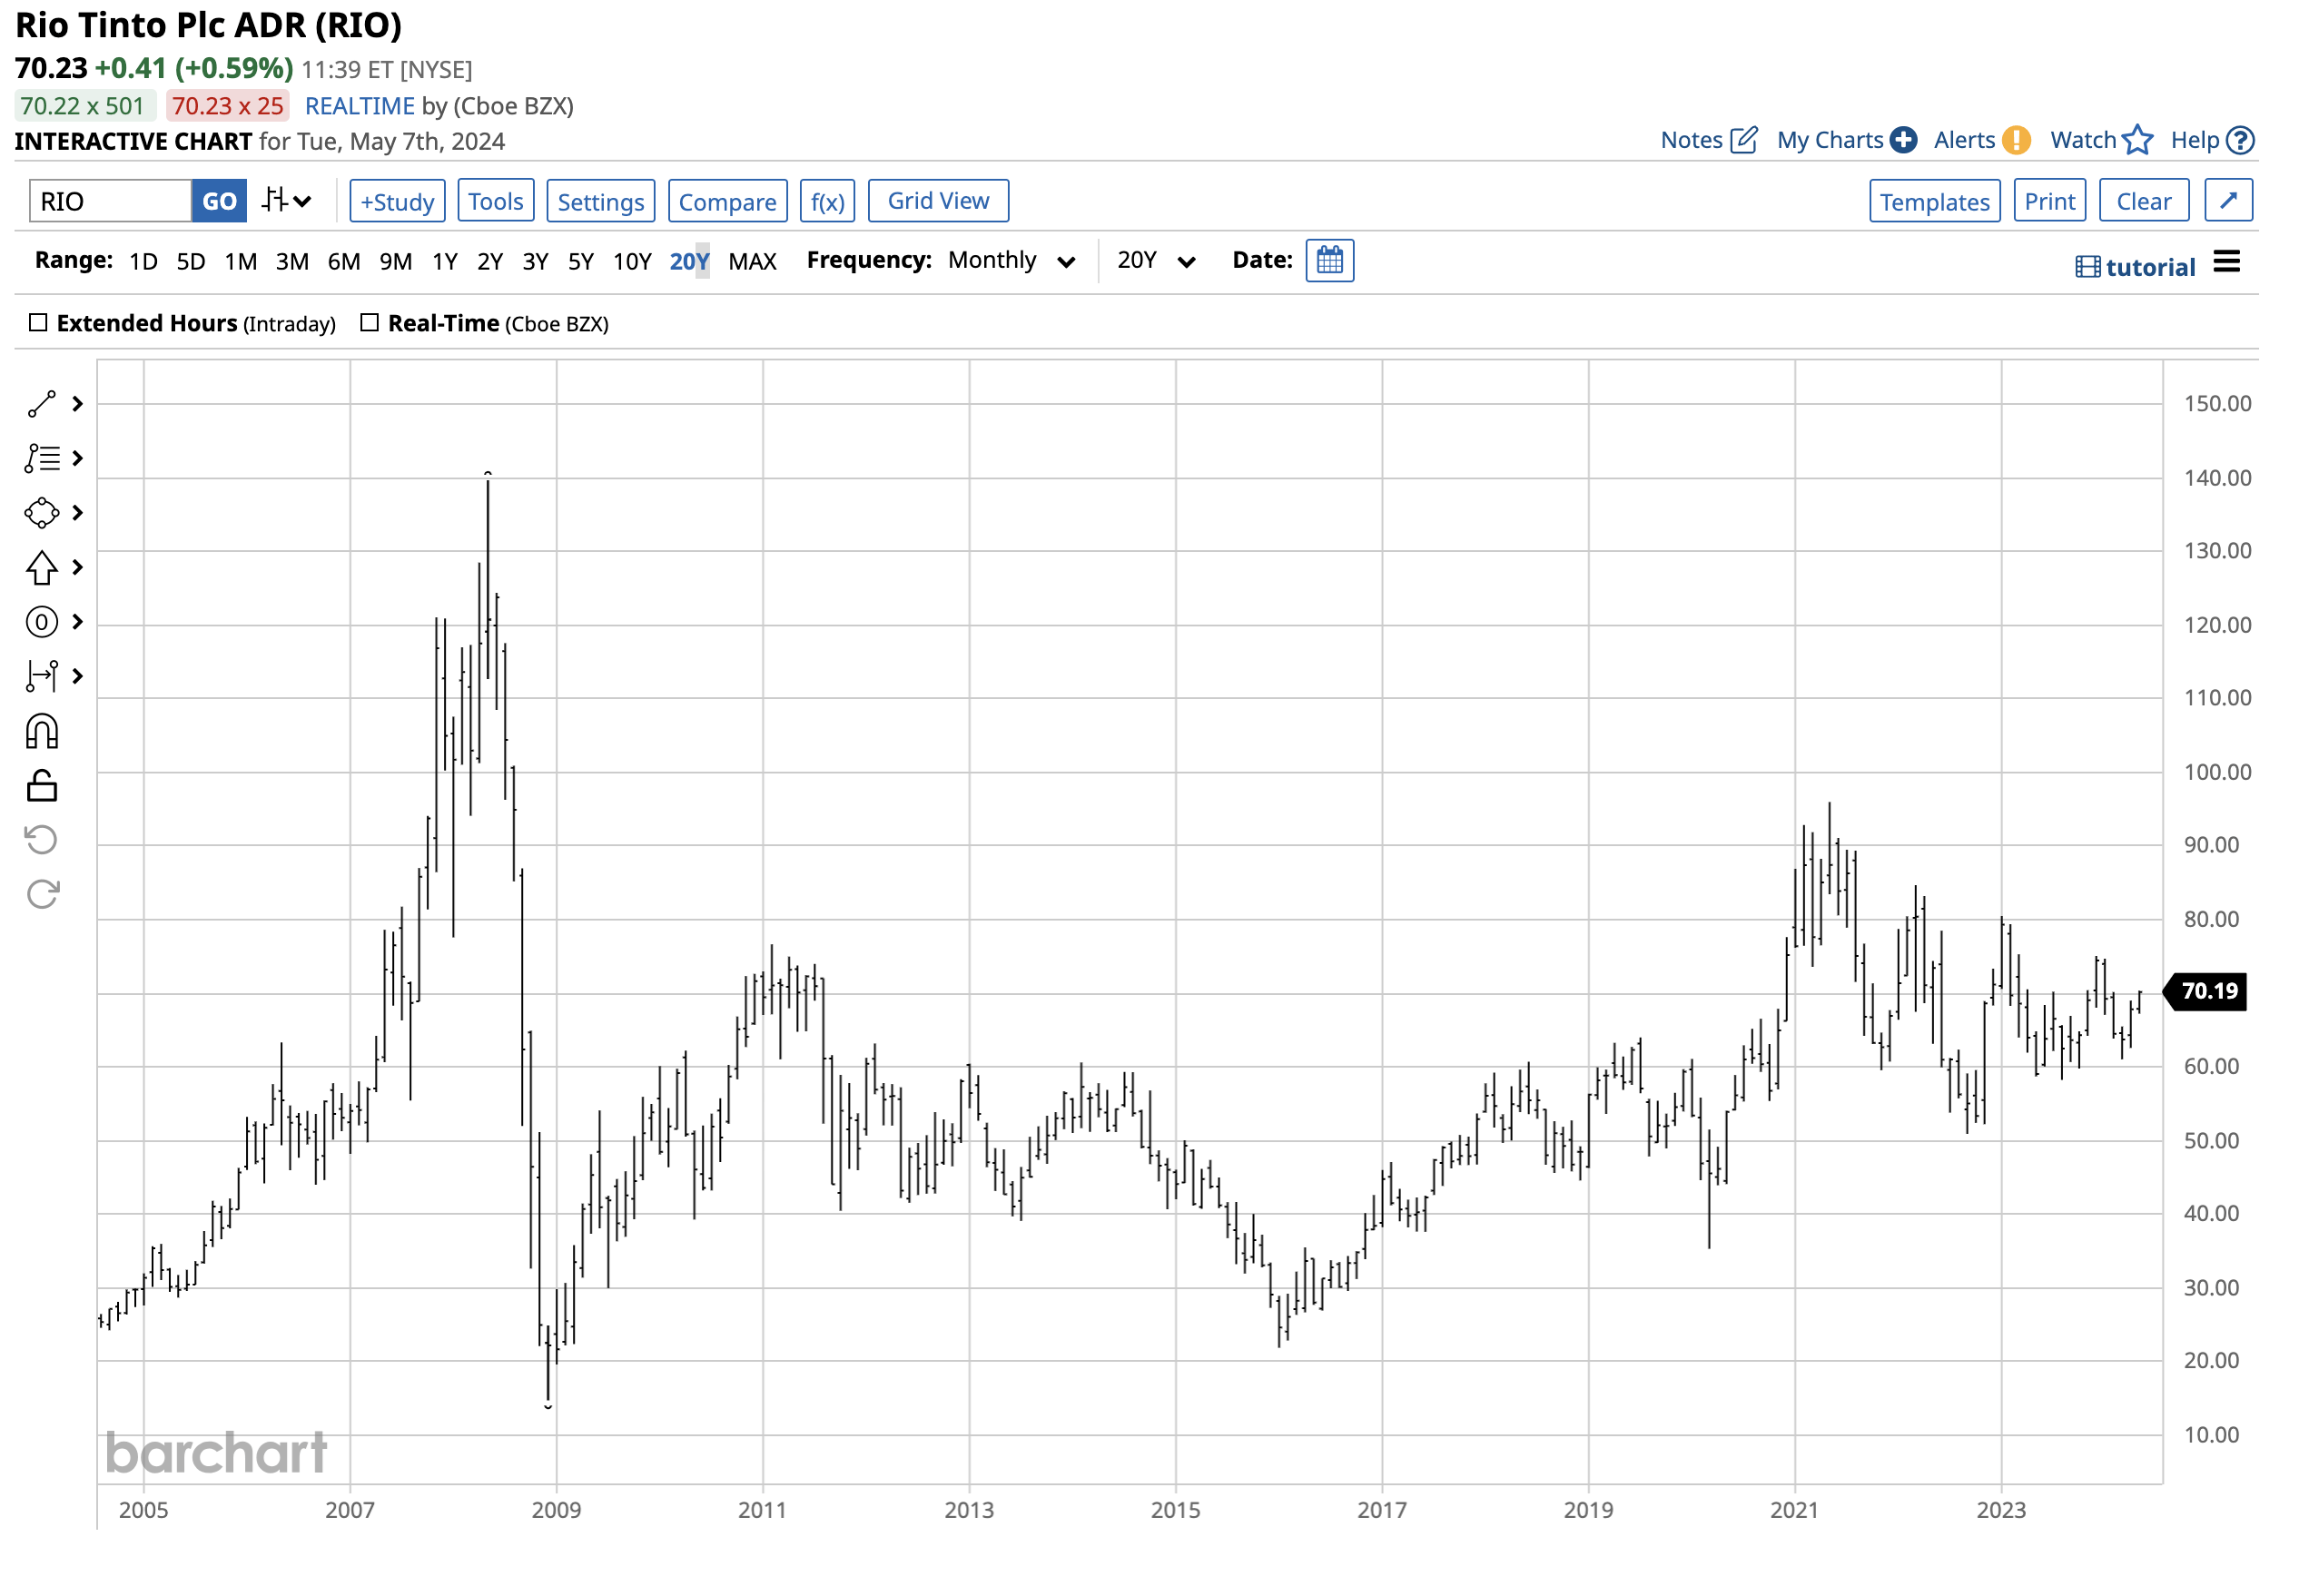
Task: Switch range to MAX
Action: tap(753, 261)
